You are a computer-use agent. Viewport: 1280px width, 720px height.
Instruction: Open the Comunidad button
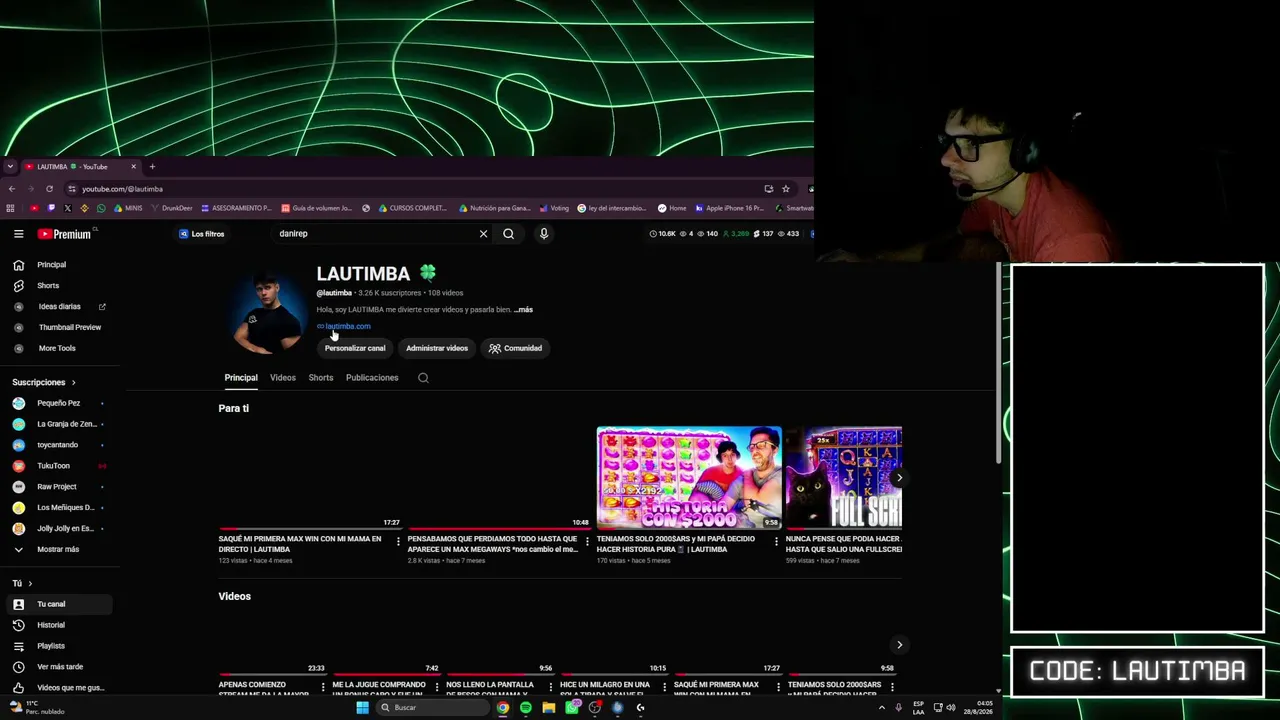(516, 348)
